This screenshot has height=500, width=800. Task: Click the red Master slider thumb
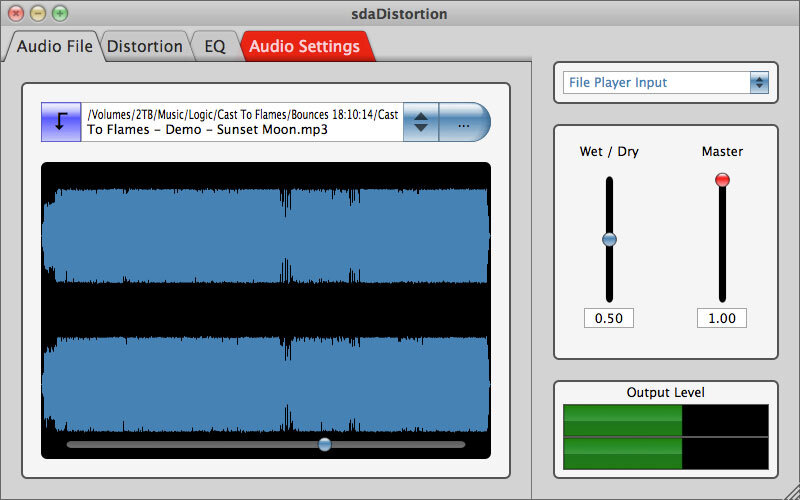[x=722, y=180]
